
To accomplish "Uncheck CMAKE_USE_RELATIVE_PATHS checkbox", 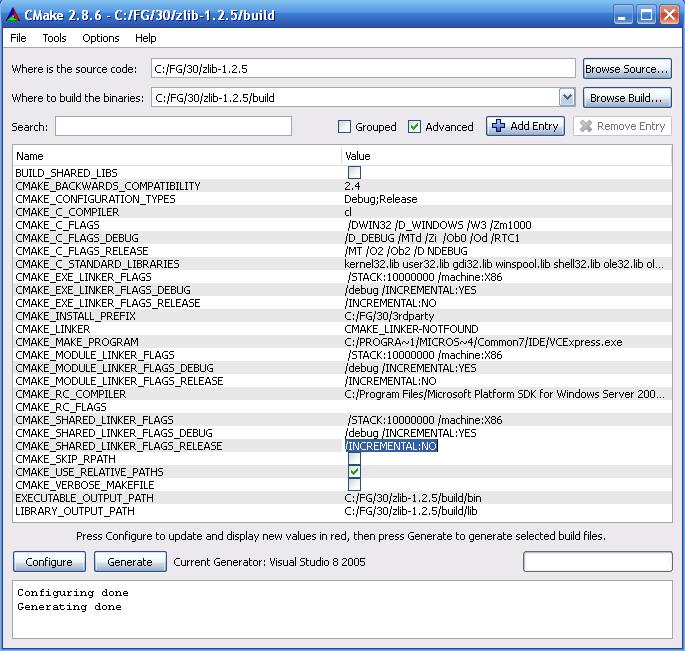I will pyautogui.click(x=354, y=472).
